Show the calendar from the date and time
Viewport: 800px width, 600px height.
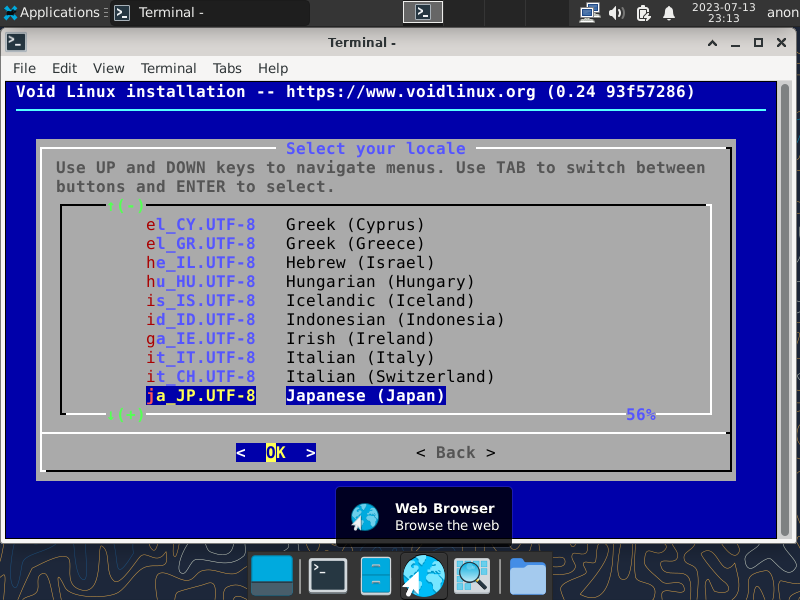tap(723, 12)
